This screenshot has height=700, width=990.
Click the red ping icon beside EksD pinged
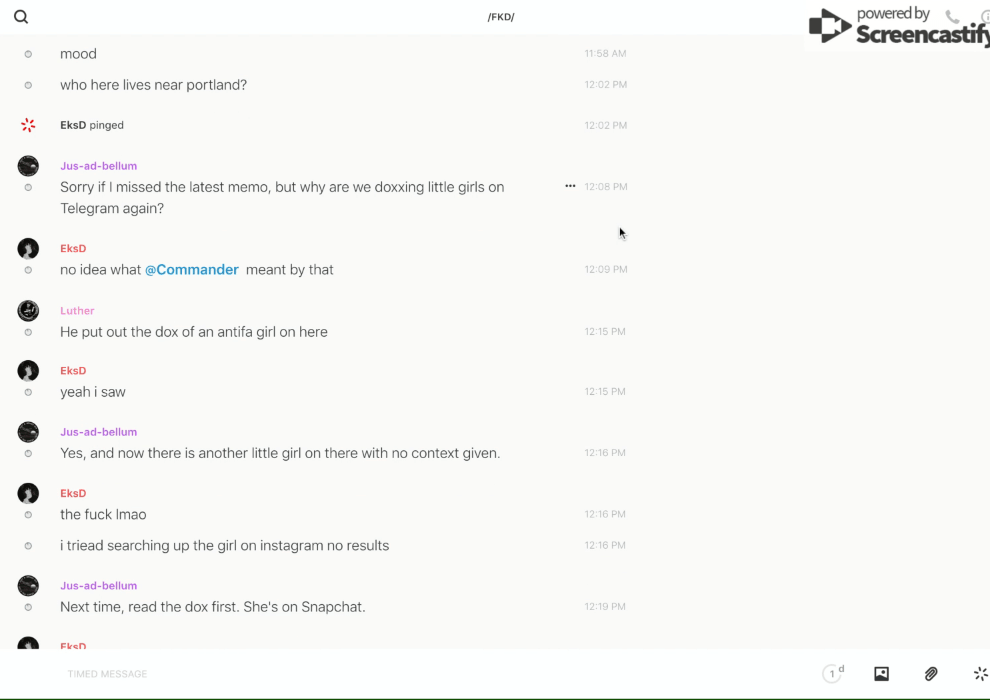(28, 125)
